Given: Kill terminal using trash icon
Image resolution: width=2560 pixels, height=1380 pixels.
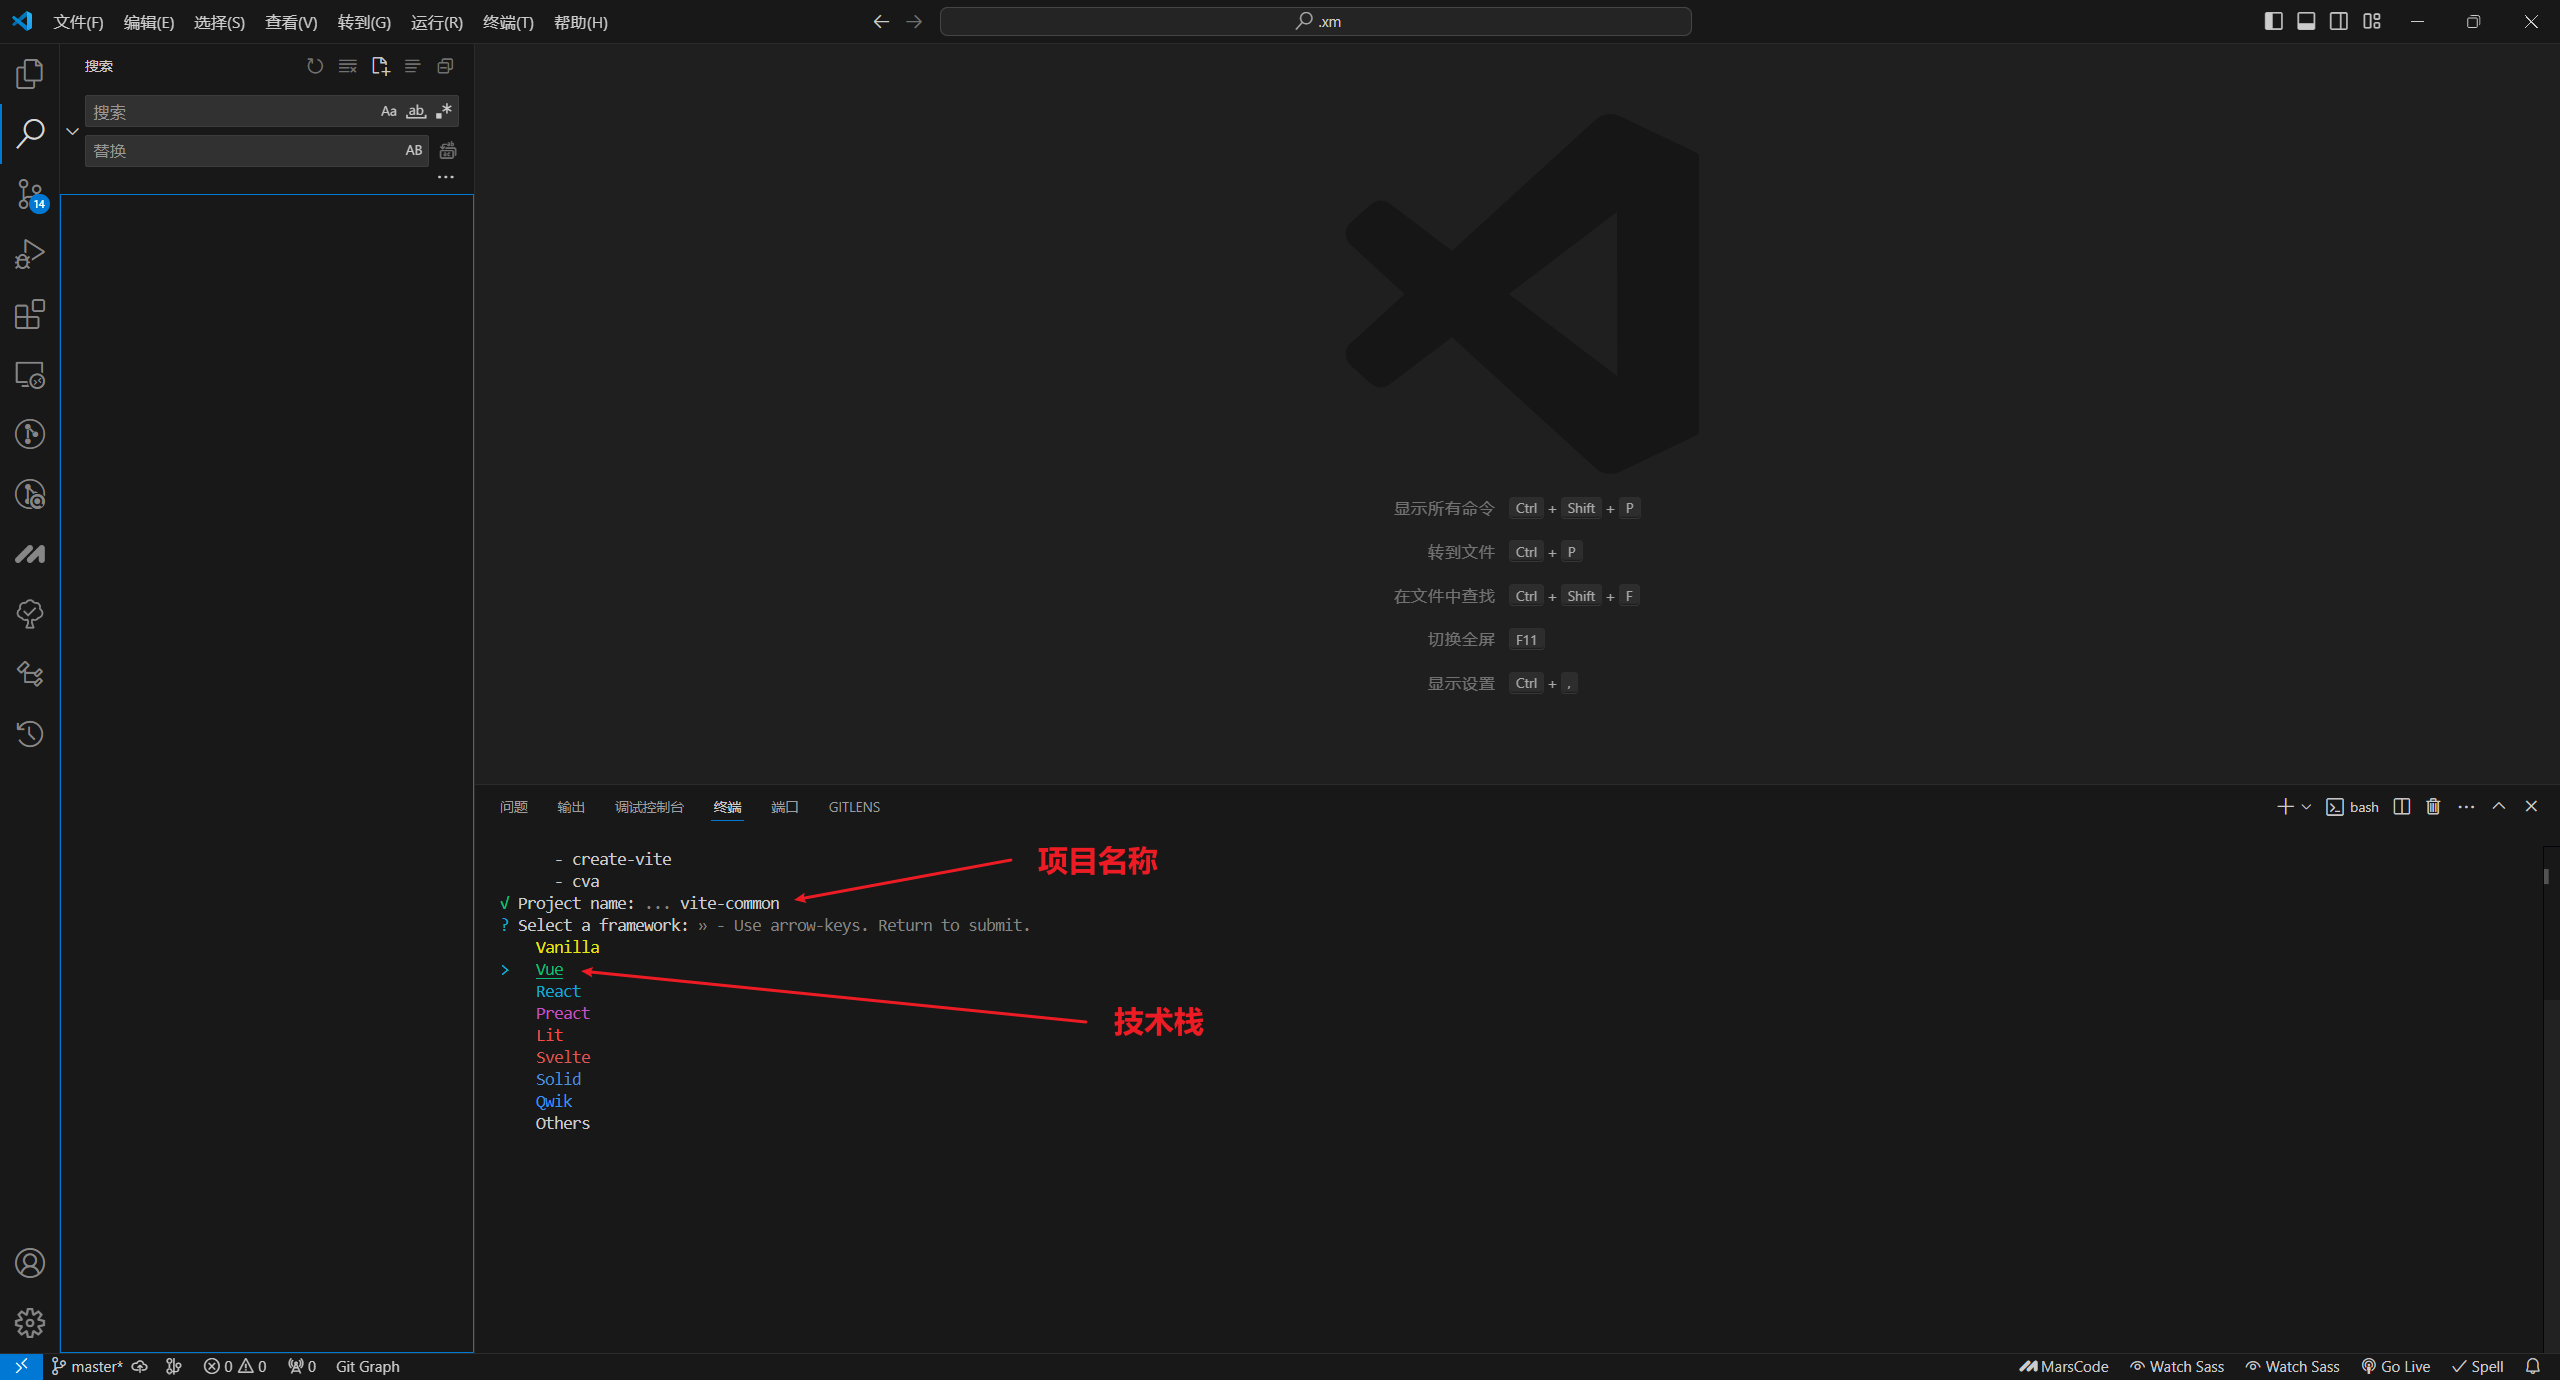Looking at the screenshot, I should point(2433,807).
